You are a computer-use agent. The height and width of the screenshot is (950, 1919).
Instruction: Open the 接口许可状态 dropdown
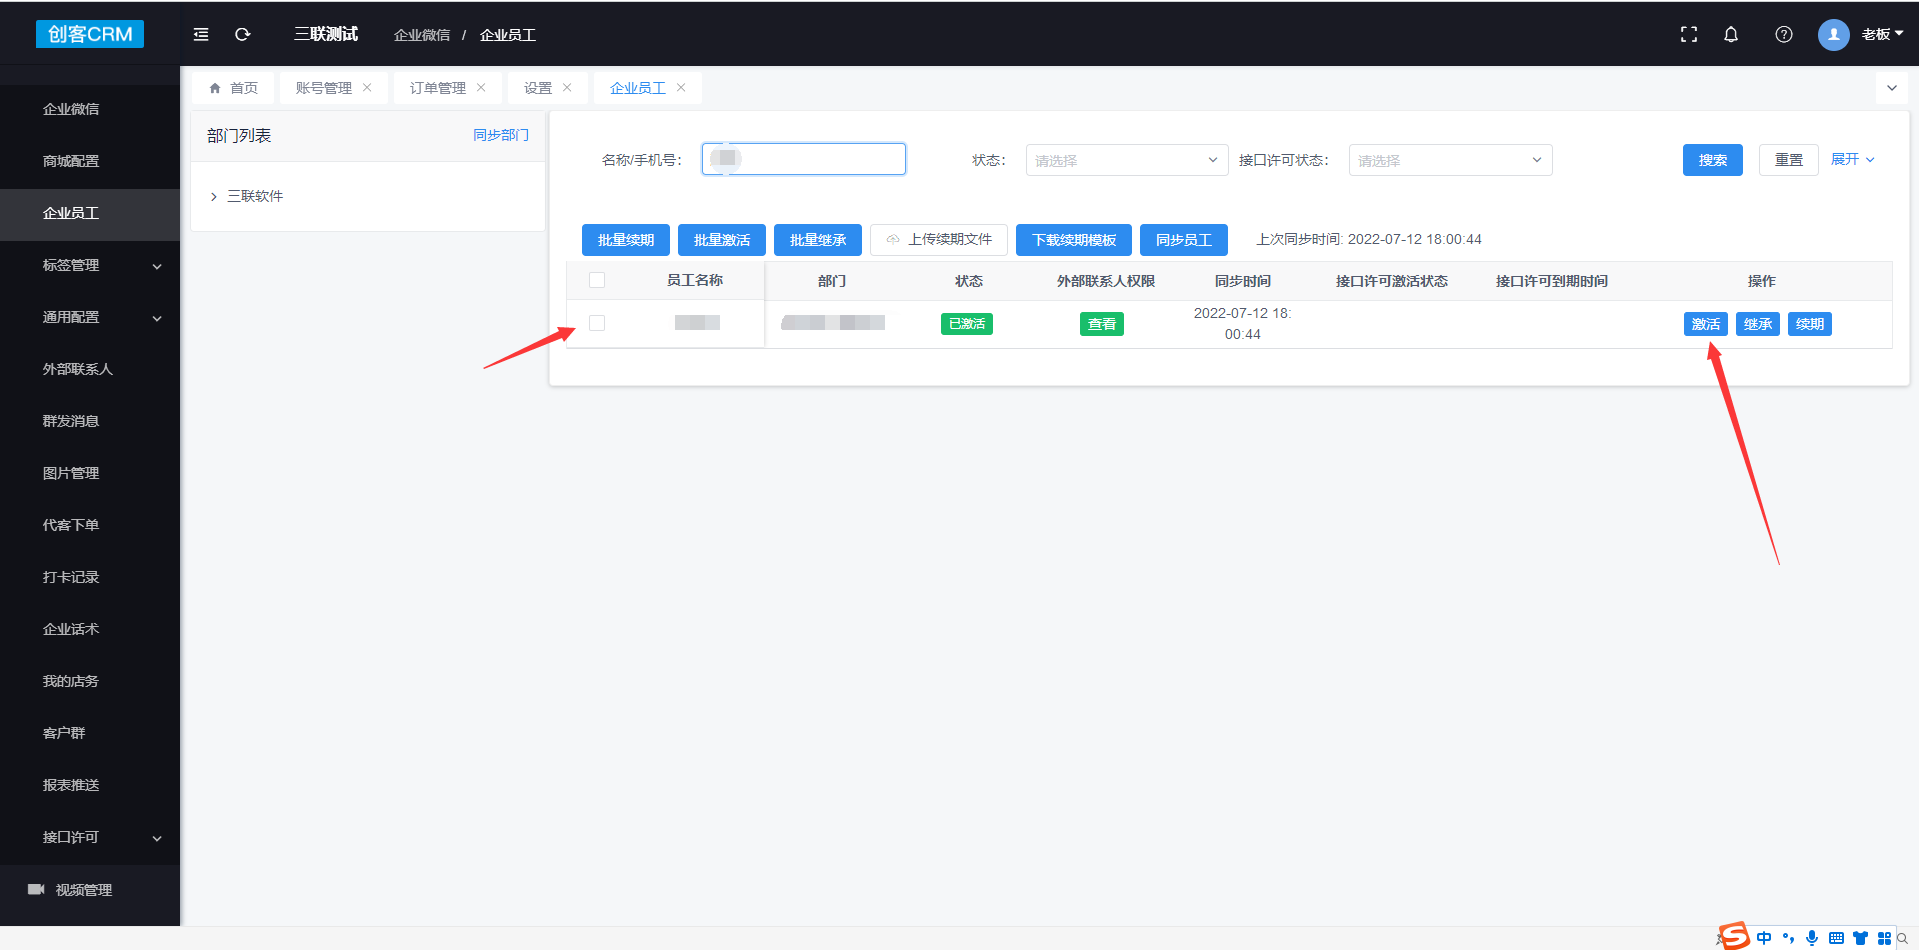pyautogui.click(x=1450, y=160)
